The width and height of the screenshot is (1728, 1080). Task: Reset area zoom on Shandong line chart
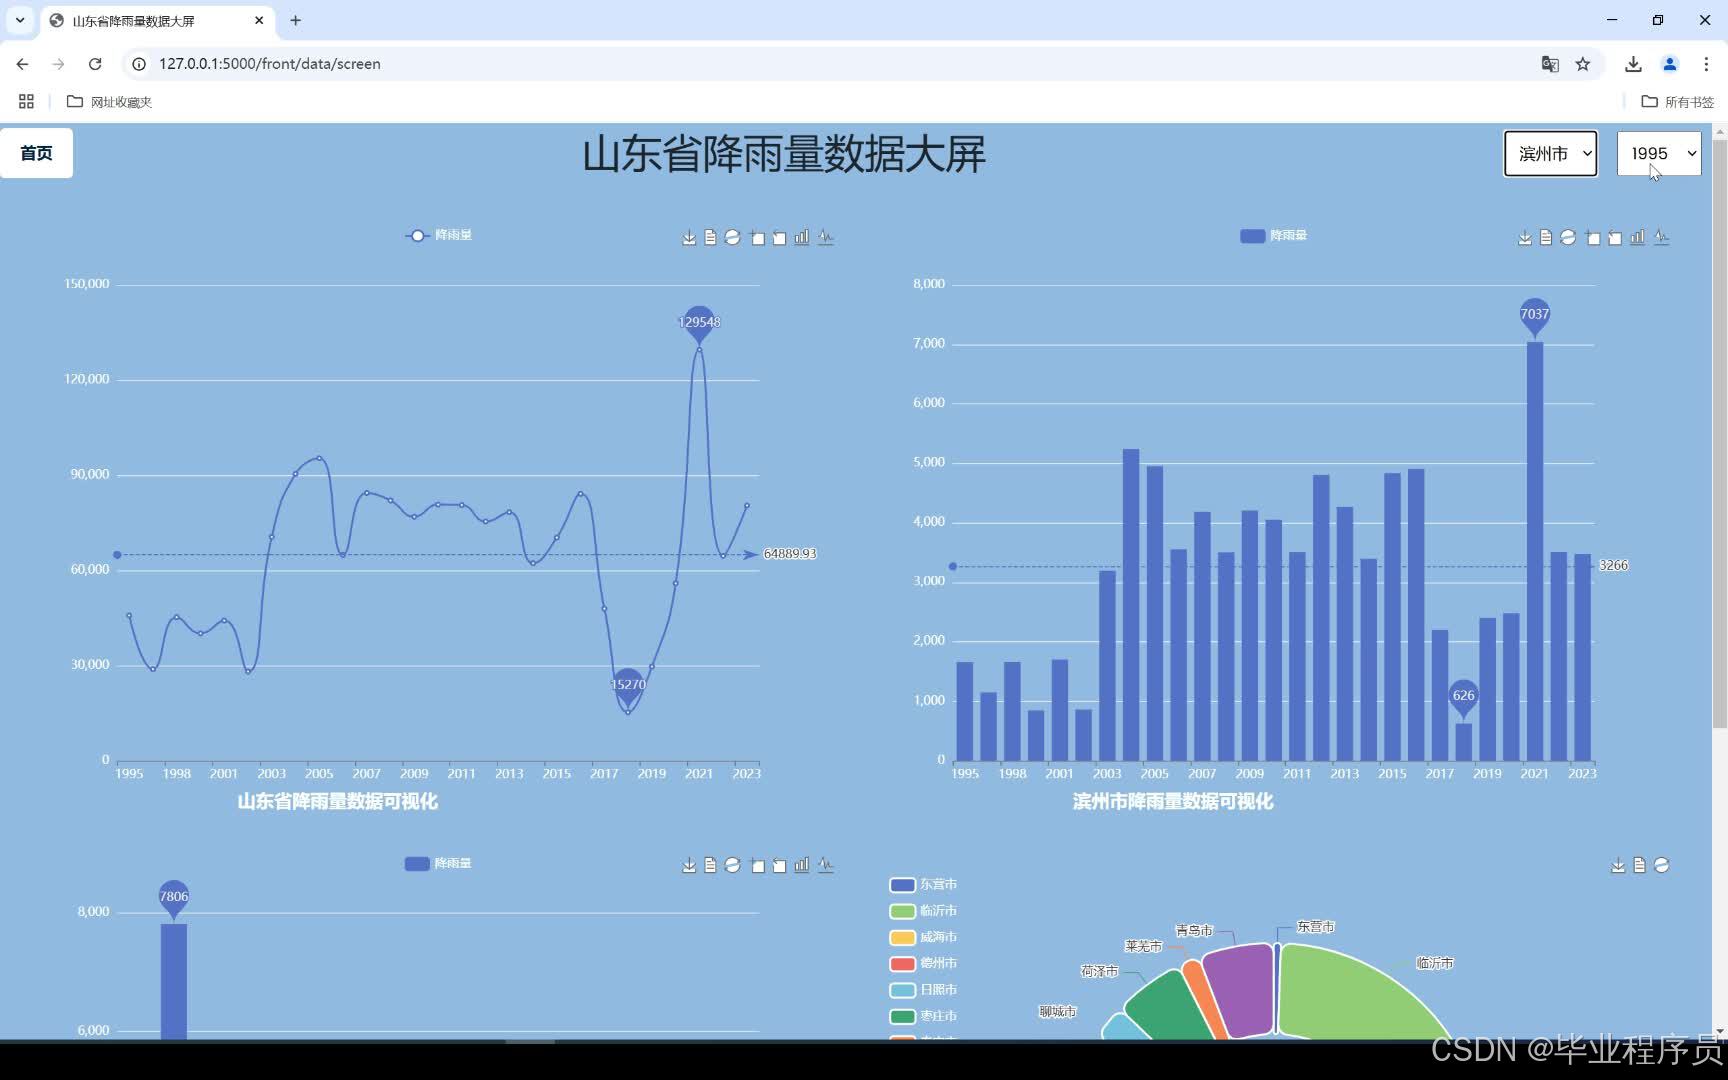pos(779,237)
